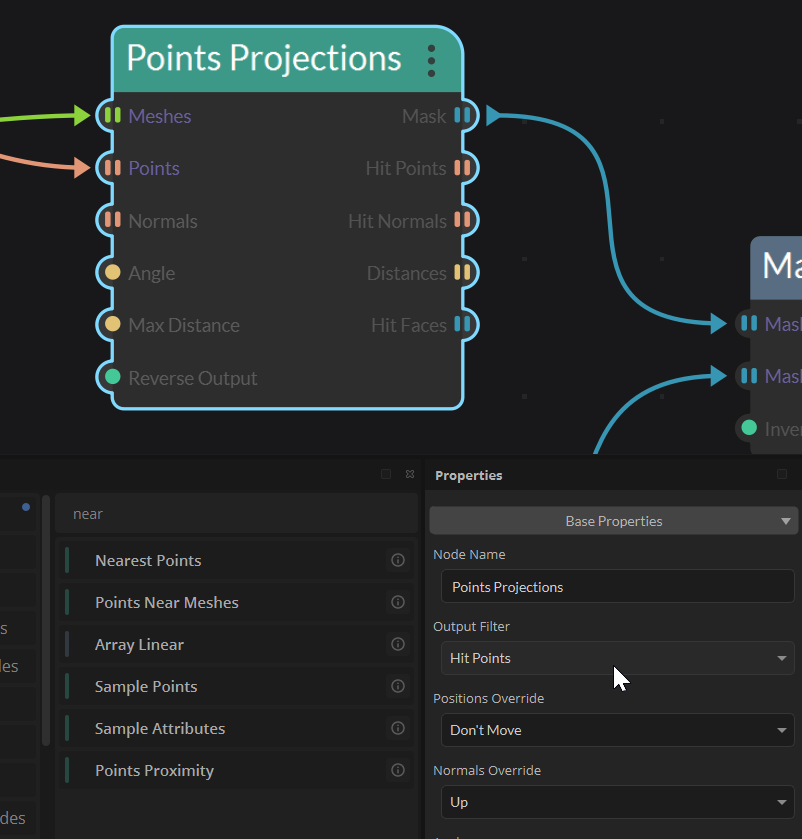Open the Normals Override dropdown
Image resolution: width=802 pixels, height=839 pixels.
[617, 802]
